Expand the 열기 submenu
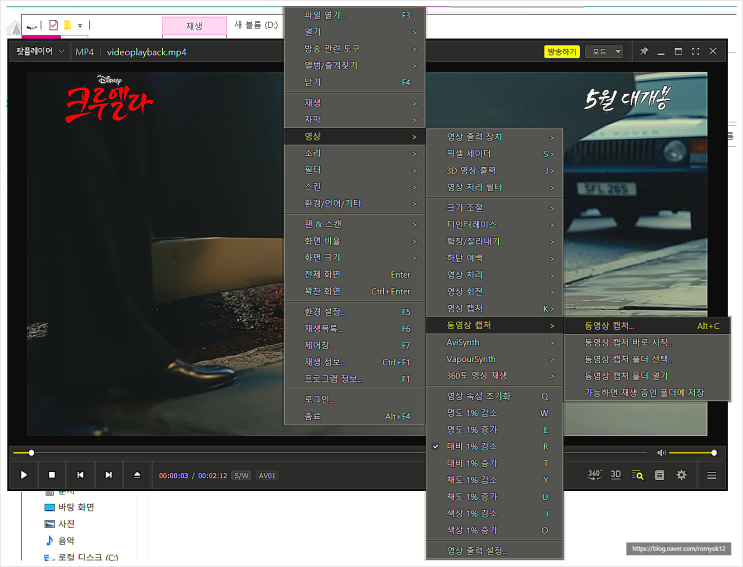The width and height of the screenshot is (743, 567). pos(354,32)
